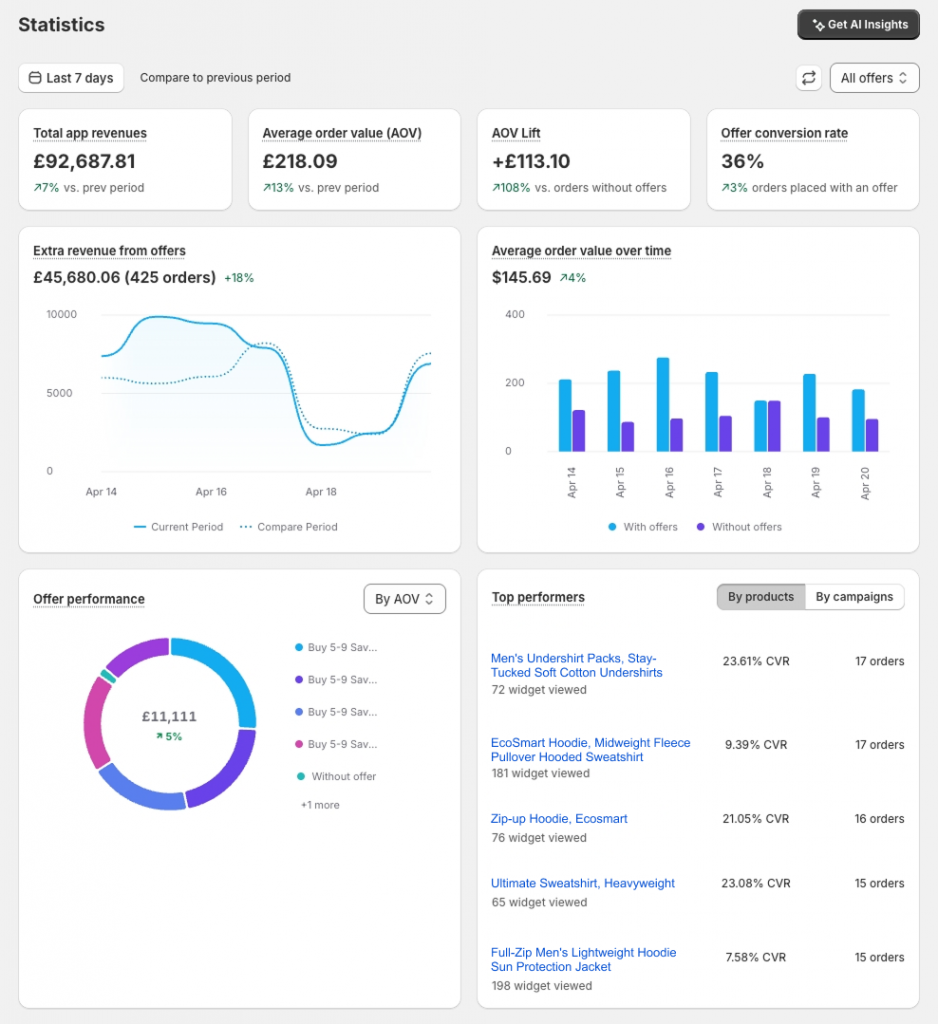Open 'Ultimate Sweatshirt, Heavyweight' product link
The width and height of the screenshot is (938, 1024).
pos(582,883)
